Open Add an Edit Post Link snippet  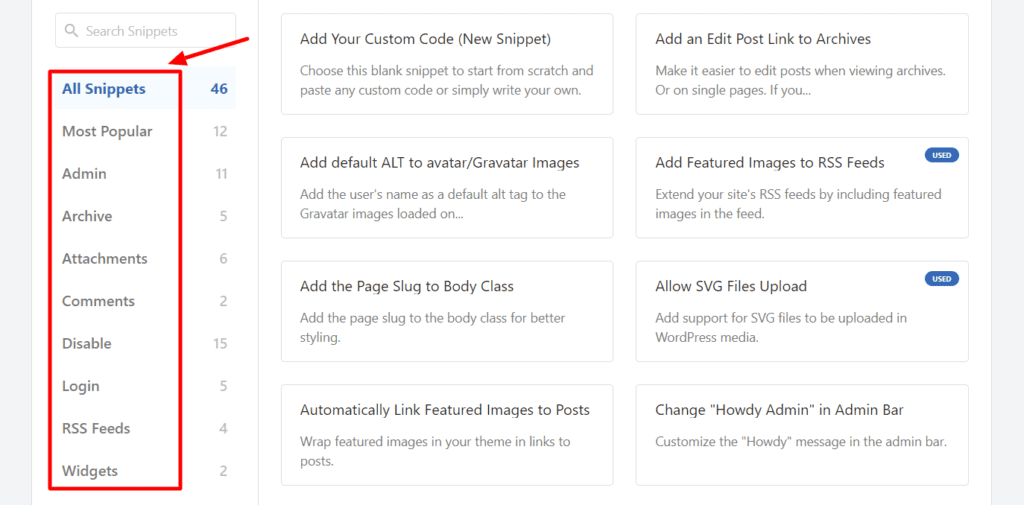point(801,64)
